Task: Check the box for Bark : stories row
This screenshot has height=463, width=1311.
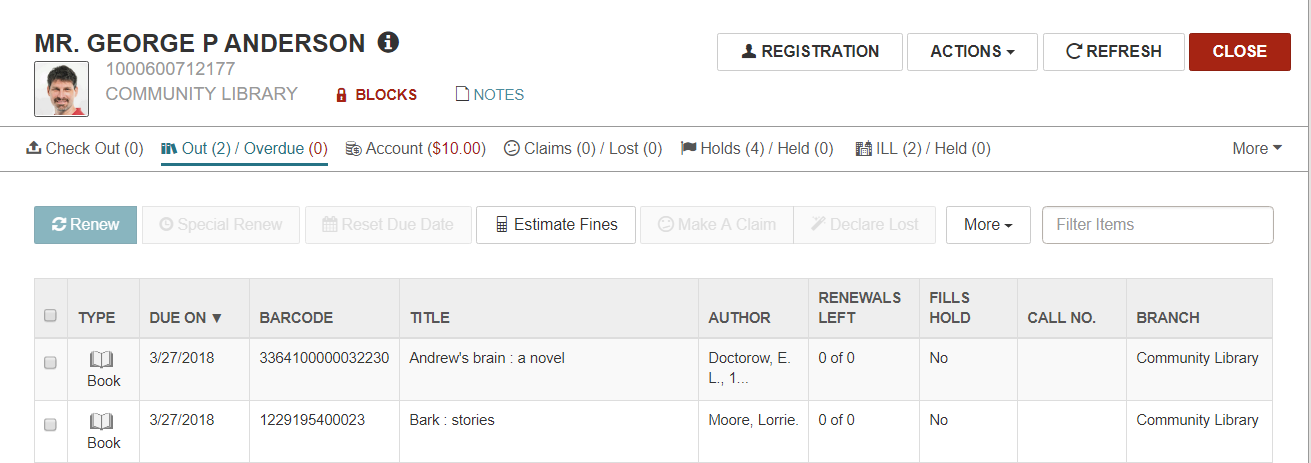Action: click(51, 425)
